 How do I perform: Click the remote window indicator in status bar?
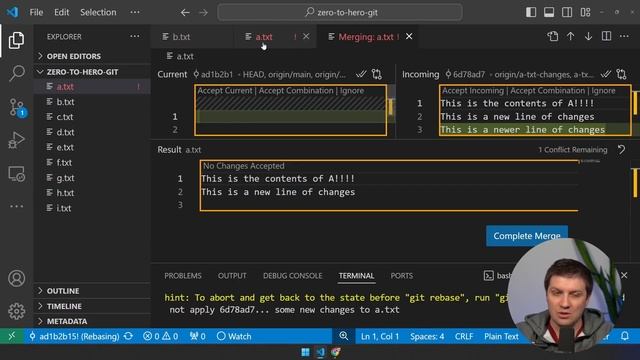11,336
